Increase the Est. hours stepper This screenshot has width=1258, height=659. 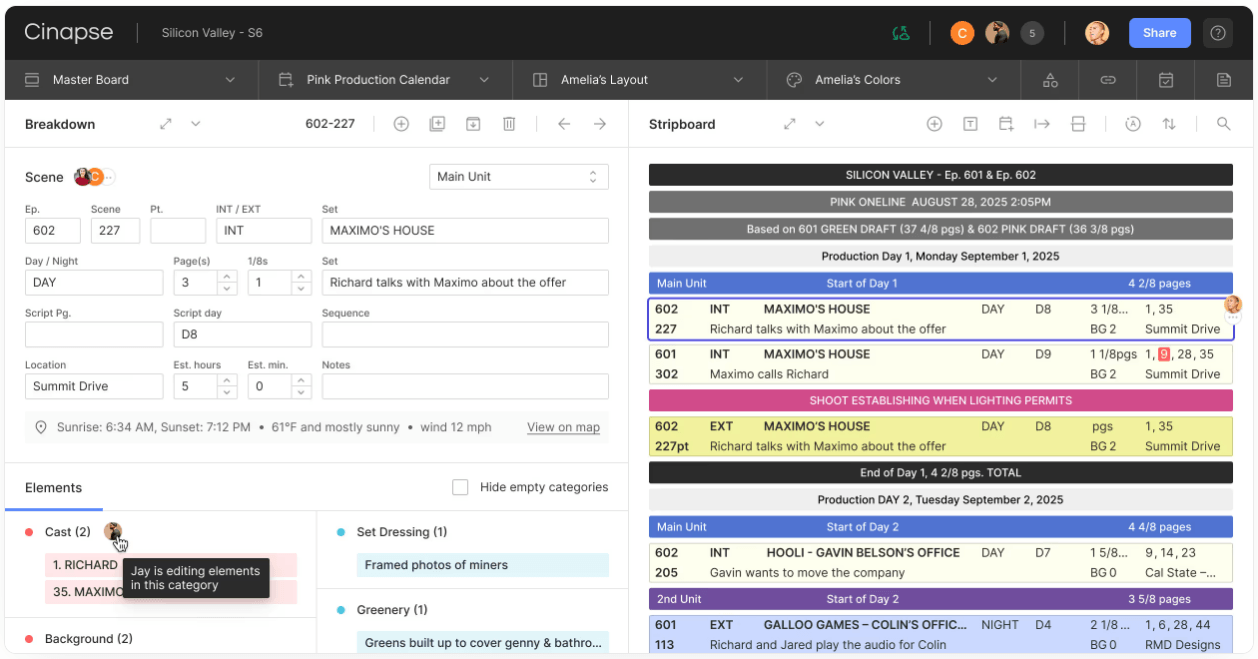(x=228, y=380)
